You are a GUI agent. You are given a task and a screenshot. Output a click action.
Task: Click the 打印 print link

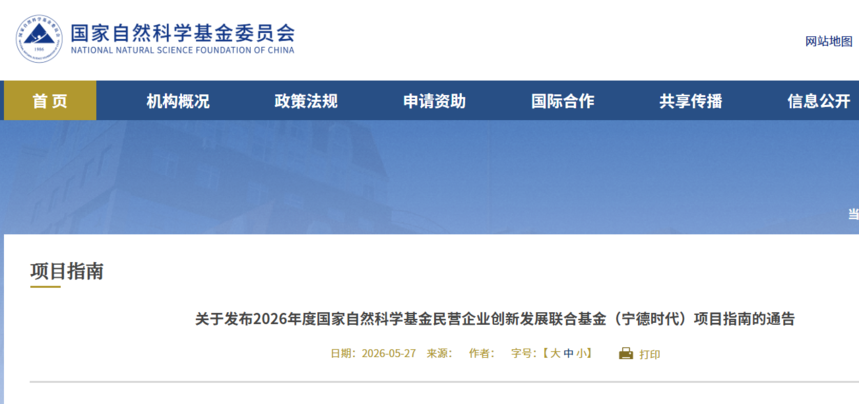pyautogui.click(x=650, y=354)
